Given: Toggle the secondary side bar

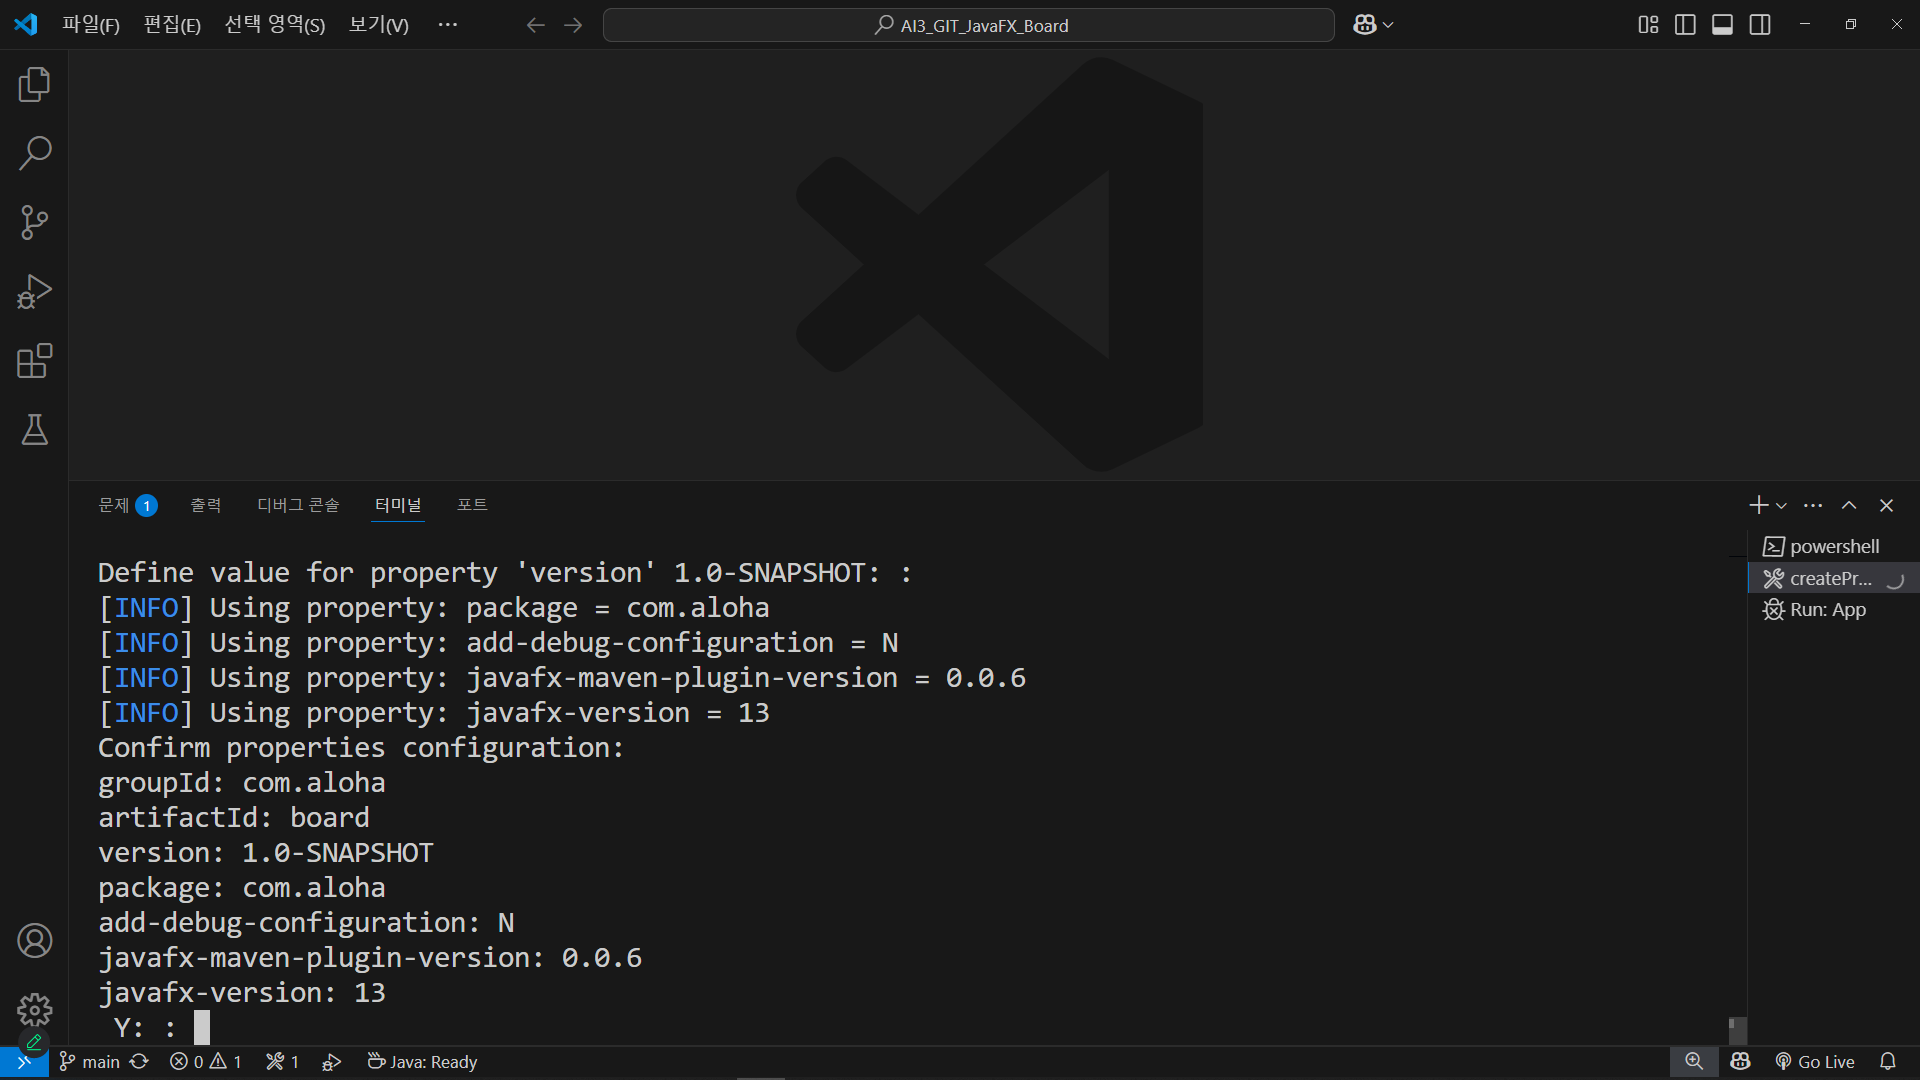Looking at the screenshot, I should click(1760, 25).
